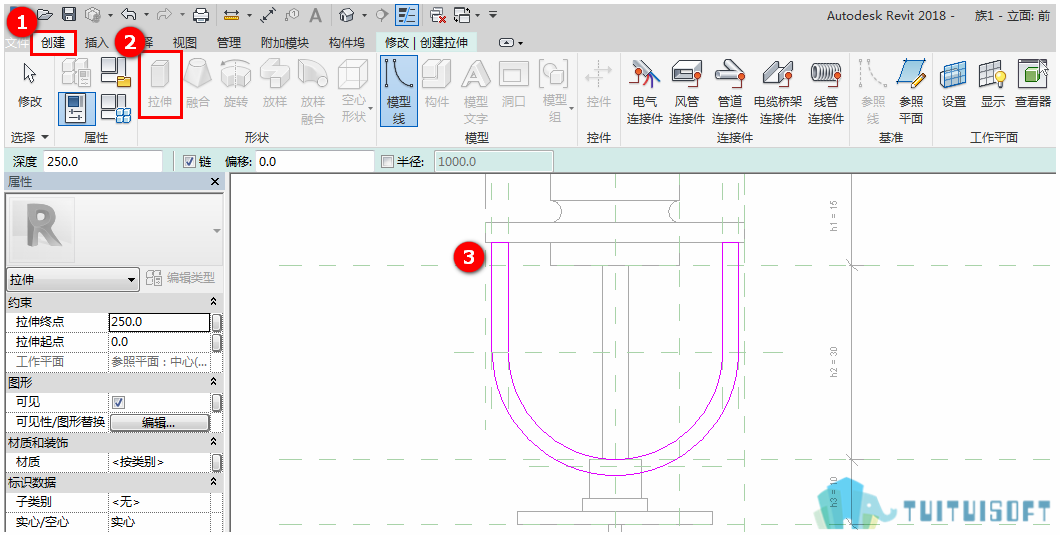Viewport: 1060px width, 535px height.
Task: Close the 属性 properties panel
Action: [215, 182]
